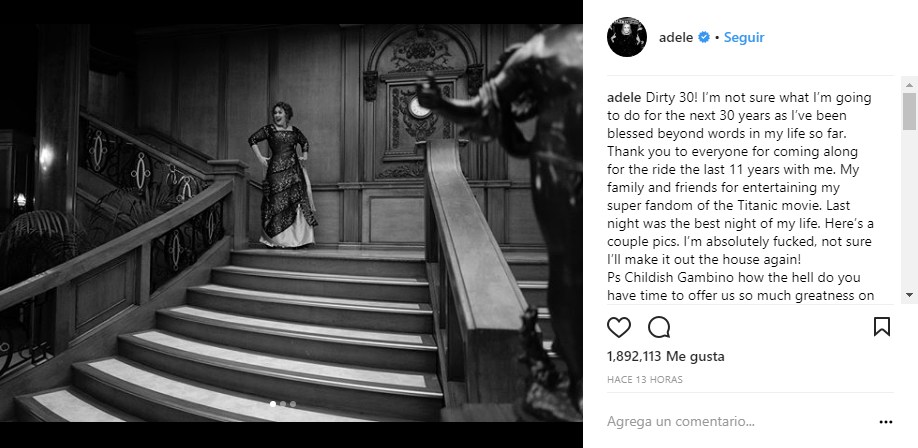Select the first carousel indicator dot
This screenshot has width=918, height=448.
coord(273,403)
